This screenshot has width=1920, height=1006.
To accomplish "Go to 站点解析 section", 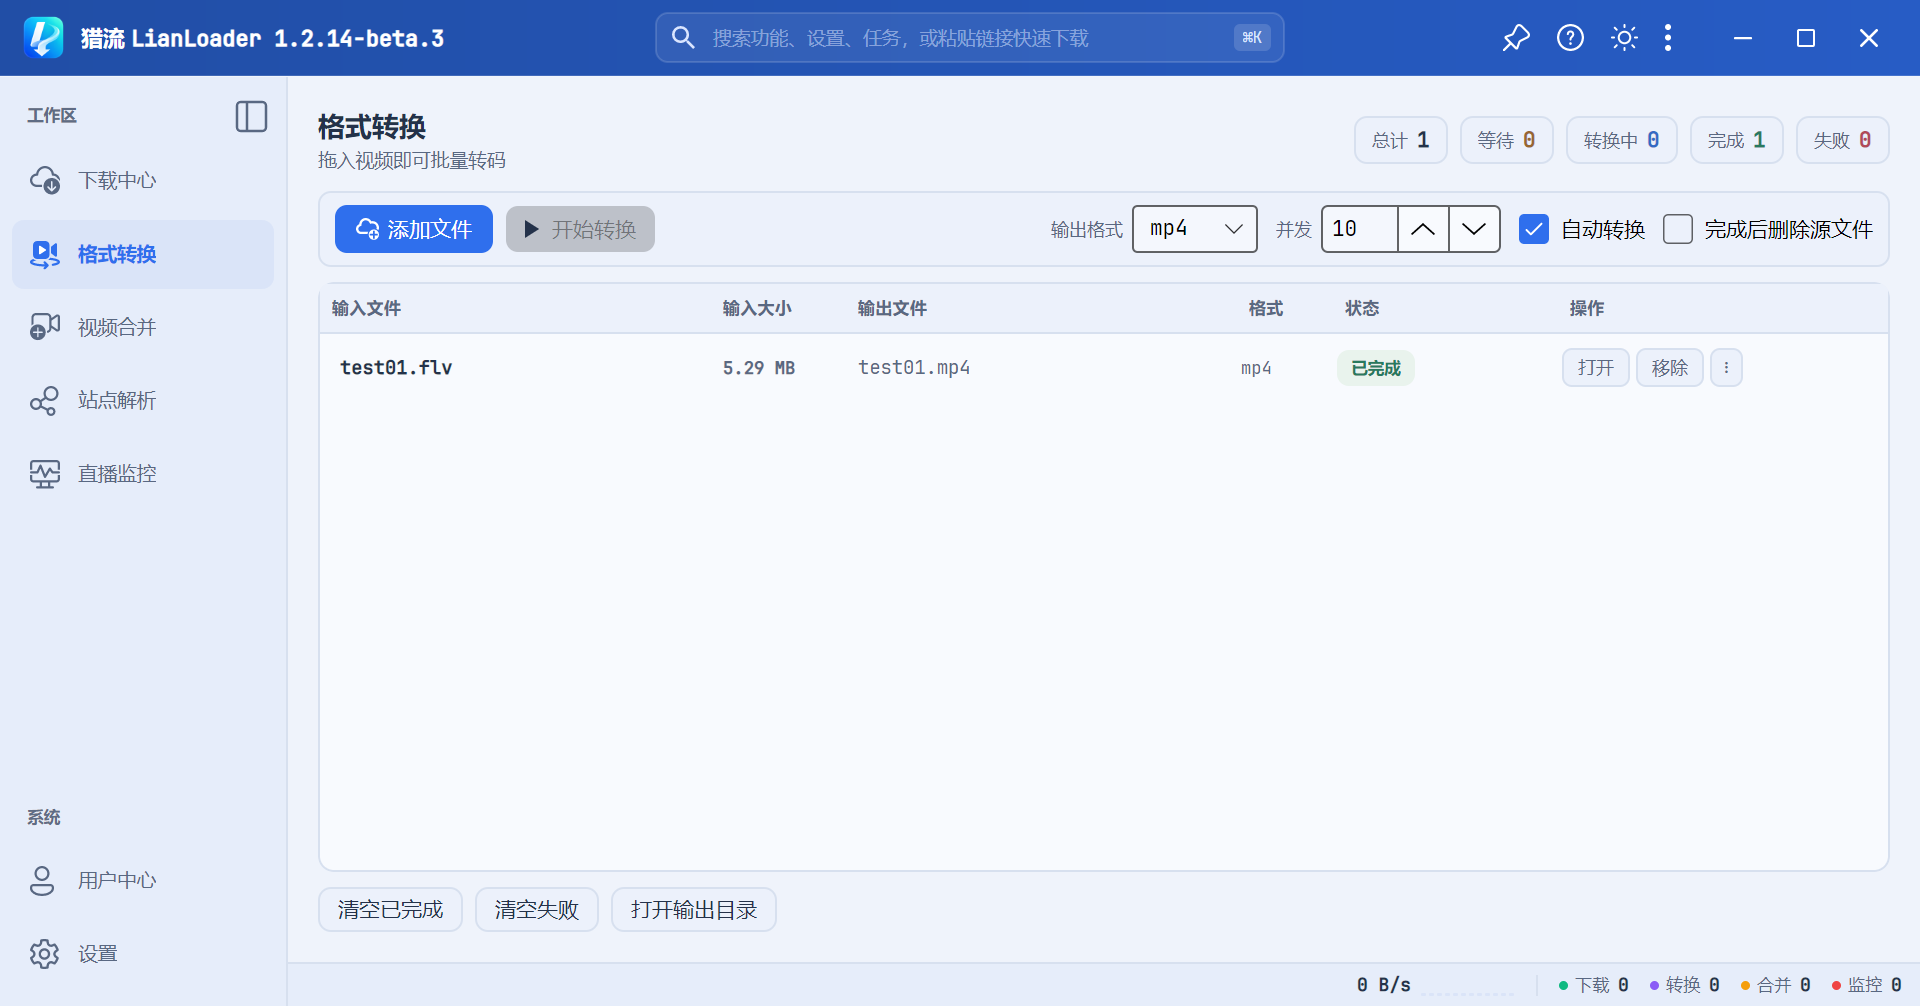I will (143, 400).
